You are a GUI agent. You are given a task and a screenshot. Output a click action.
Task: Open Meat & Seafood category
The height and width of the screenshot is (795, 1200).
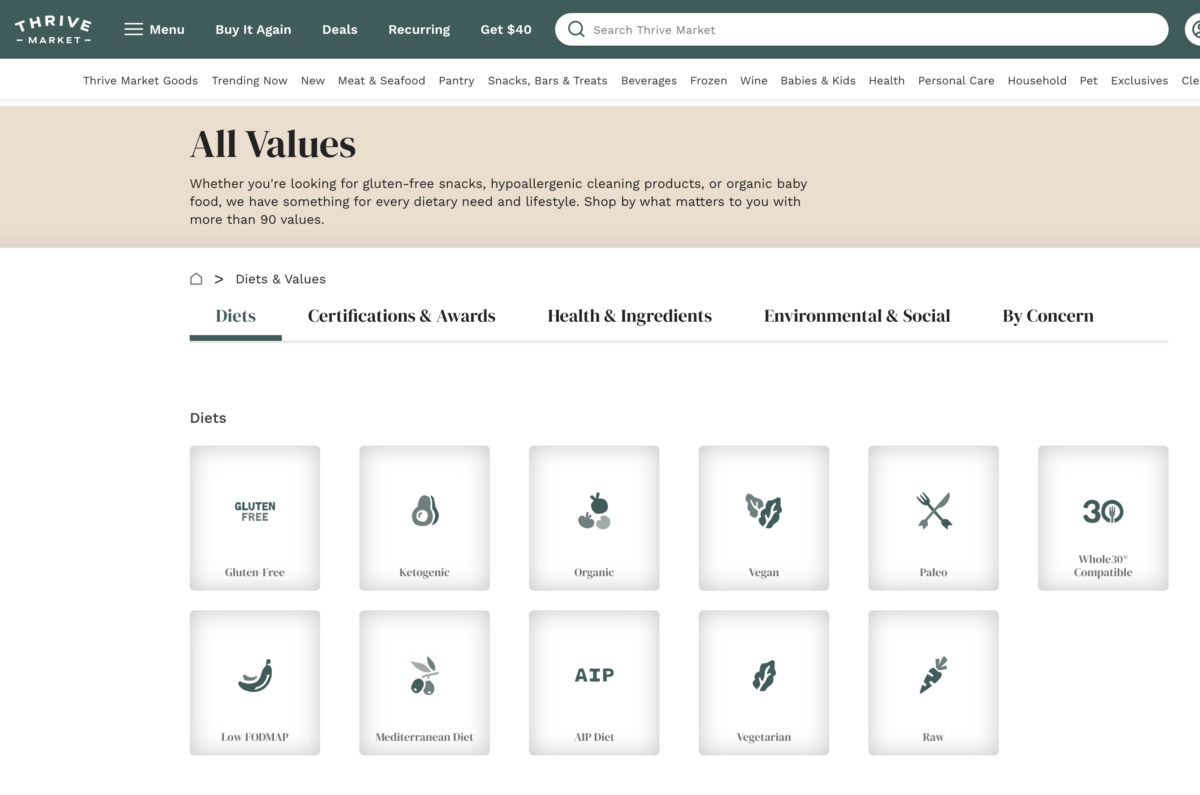pyautogui.click(x=381, y=81)
